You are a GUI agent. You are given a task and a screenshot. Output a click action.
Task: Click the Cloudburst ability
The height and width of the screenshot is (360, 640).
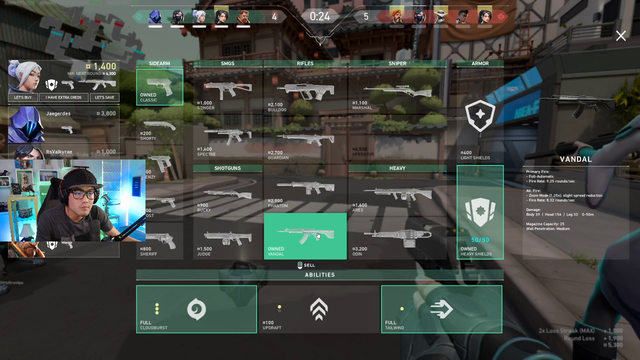(x=196, y=309)
